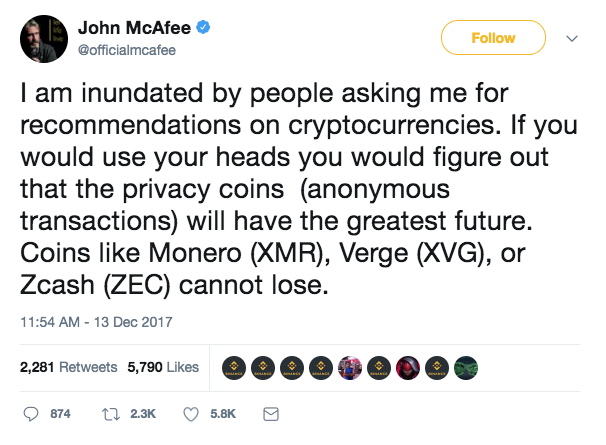Viewport: 606px width, 445px height.
Task: Retweet this tweet using the arrows icon
Action: [x=113, y=413]
